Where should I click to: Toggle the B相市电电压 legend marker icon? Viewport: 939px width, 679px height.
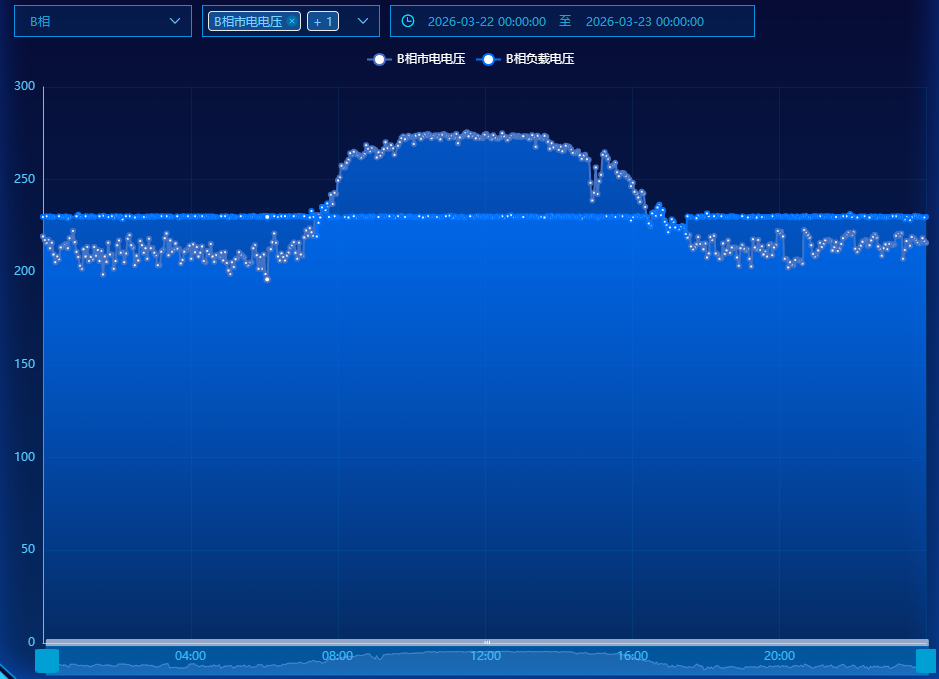tap(379, 59)
